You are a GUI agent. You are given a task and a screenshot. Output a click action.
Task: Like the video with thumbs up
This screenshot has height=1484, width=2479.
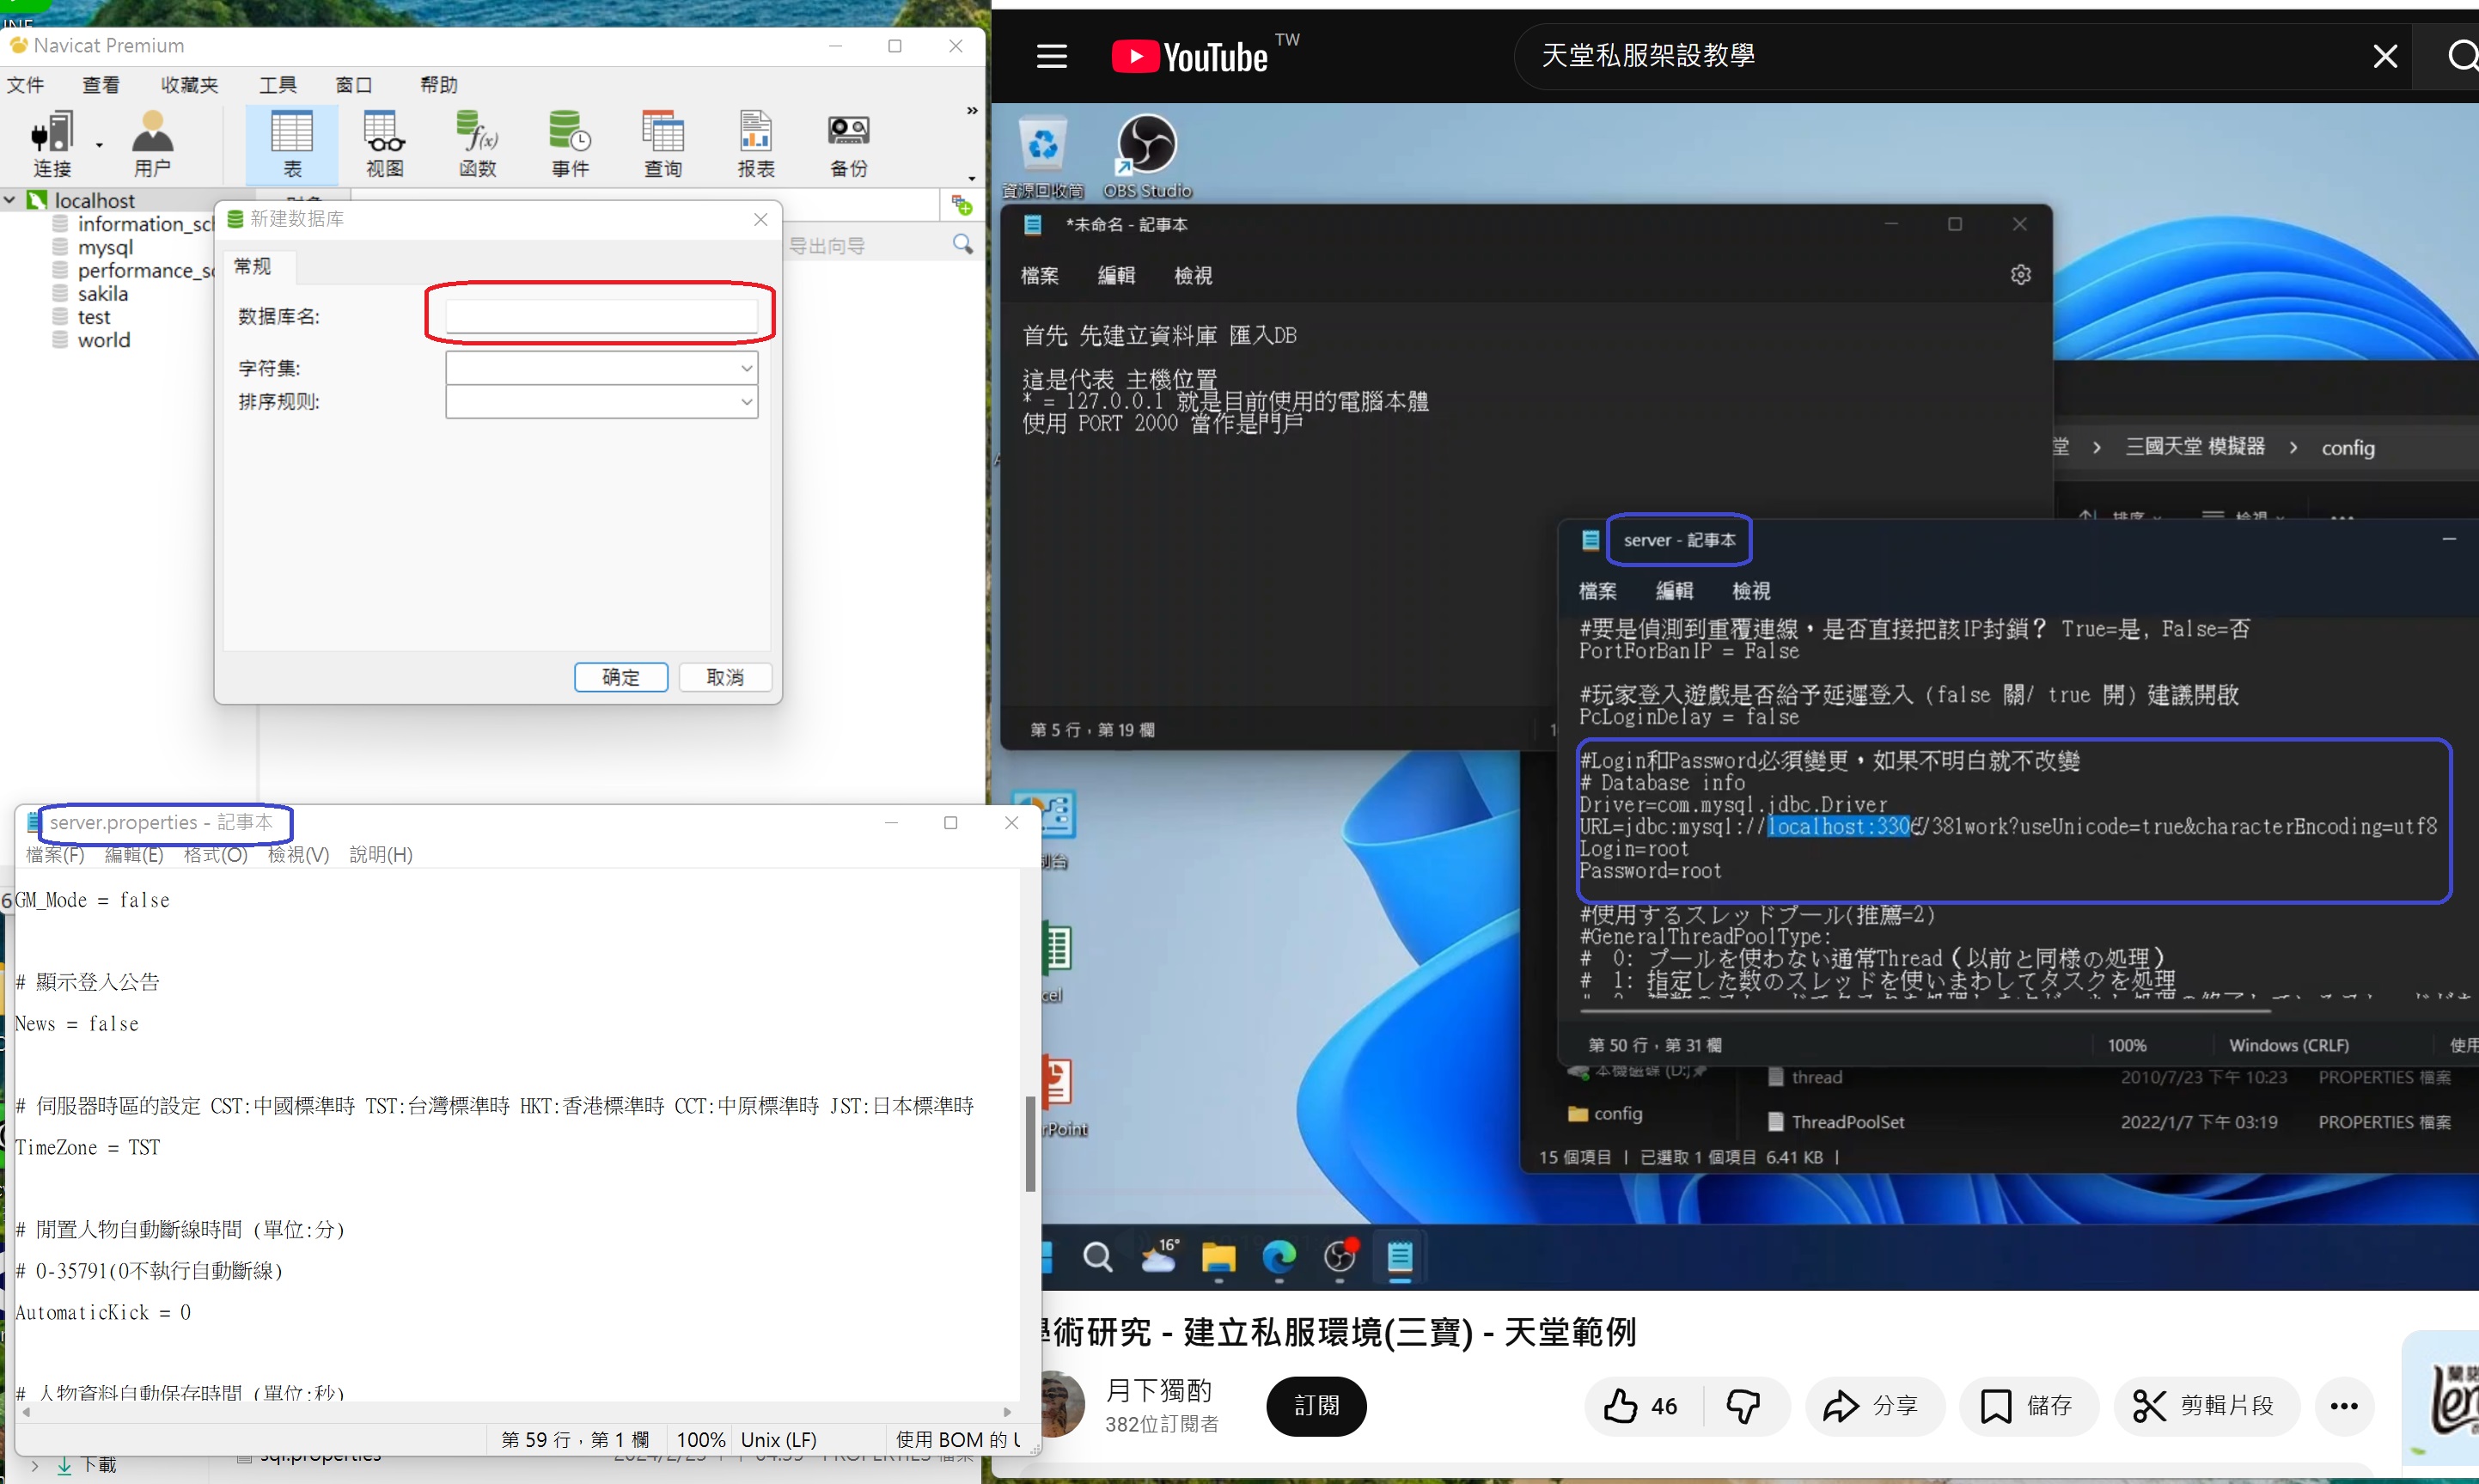pos(1640,1406)
